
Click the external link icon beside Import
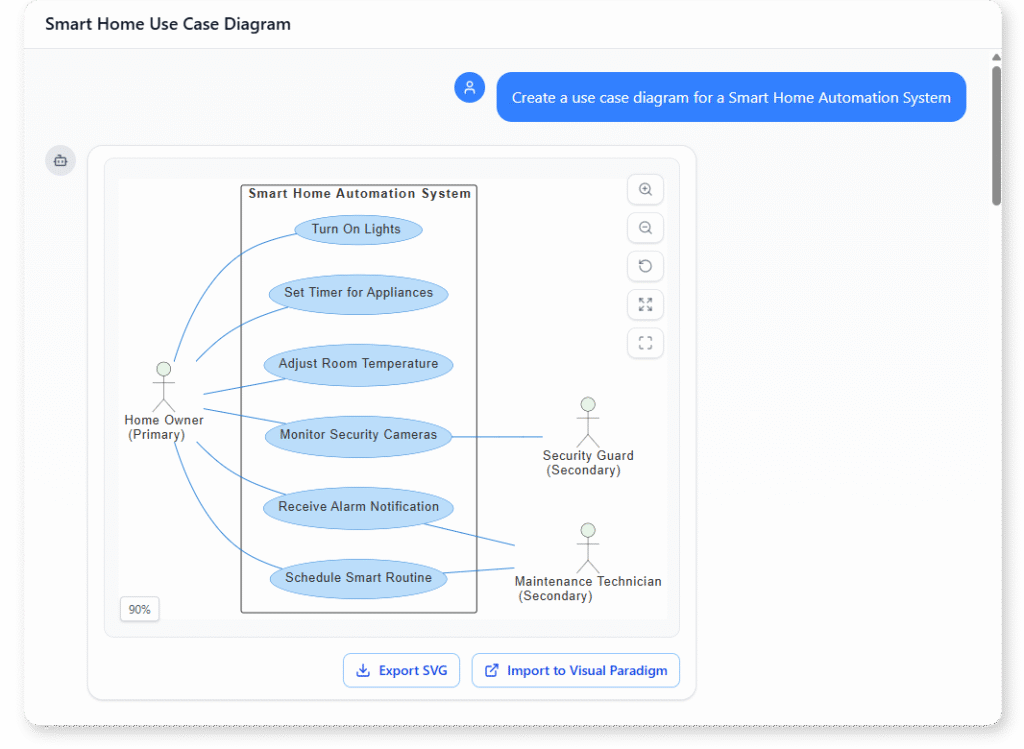490,670
